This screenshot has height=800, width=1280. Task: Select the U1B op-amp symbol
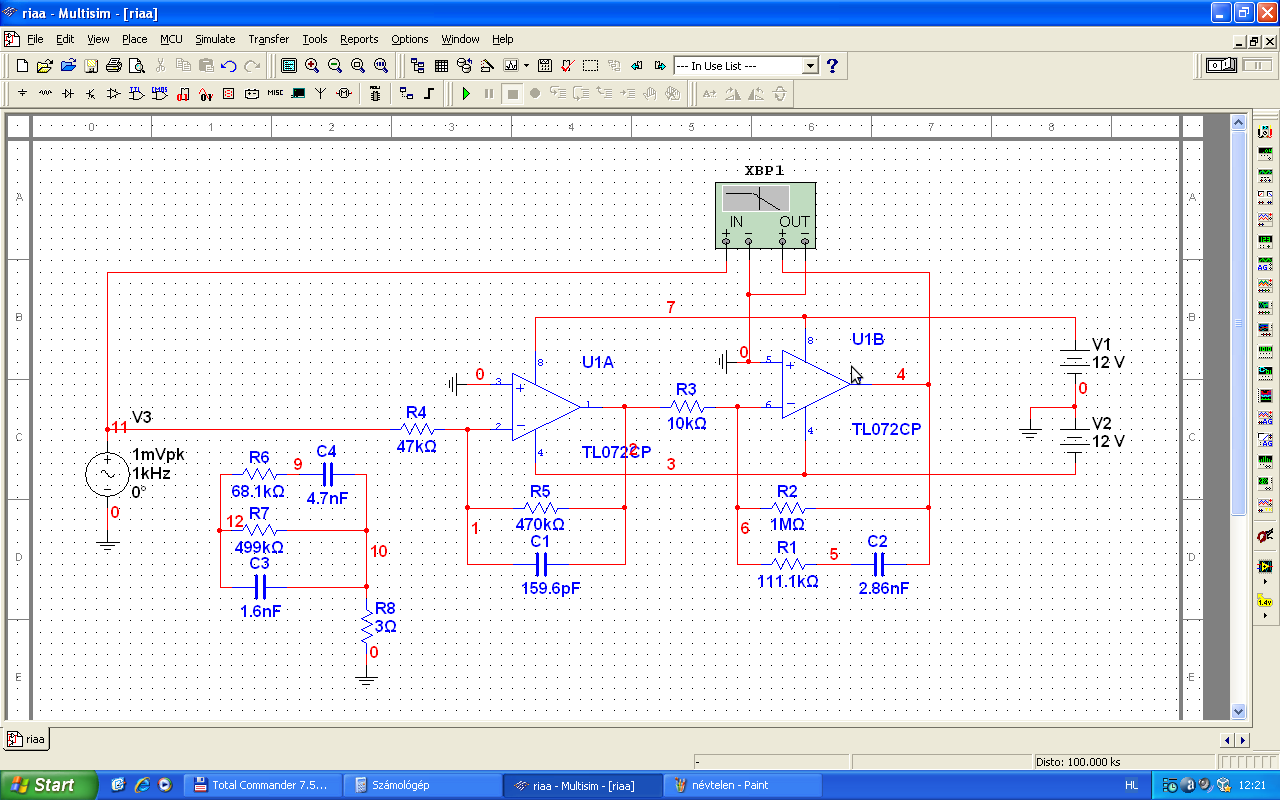819,384
